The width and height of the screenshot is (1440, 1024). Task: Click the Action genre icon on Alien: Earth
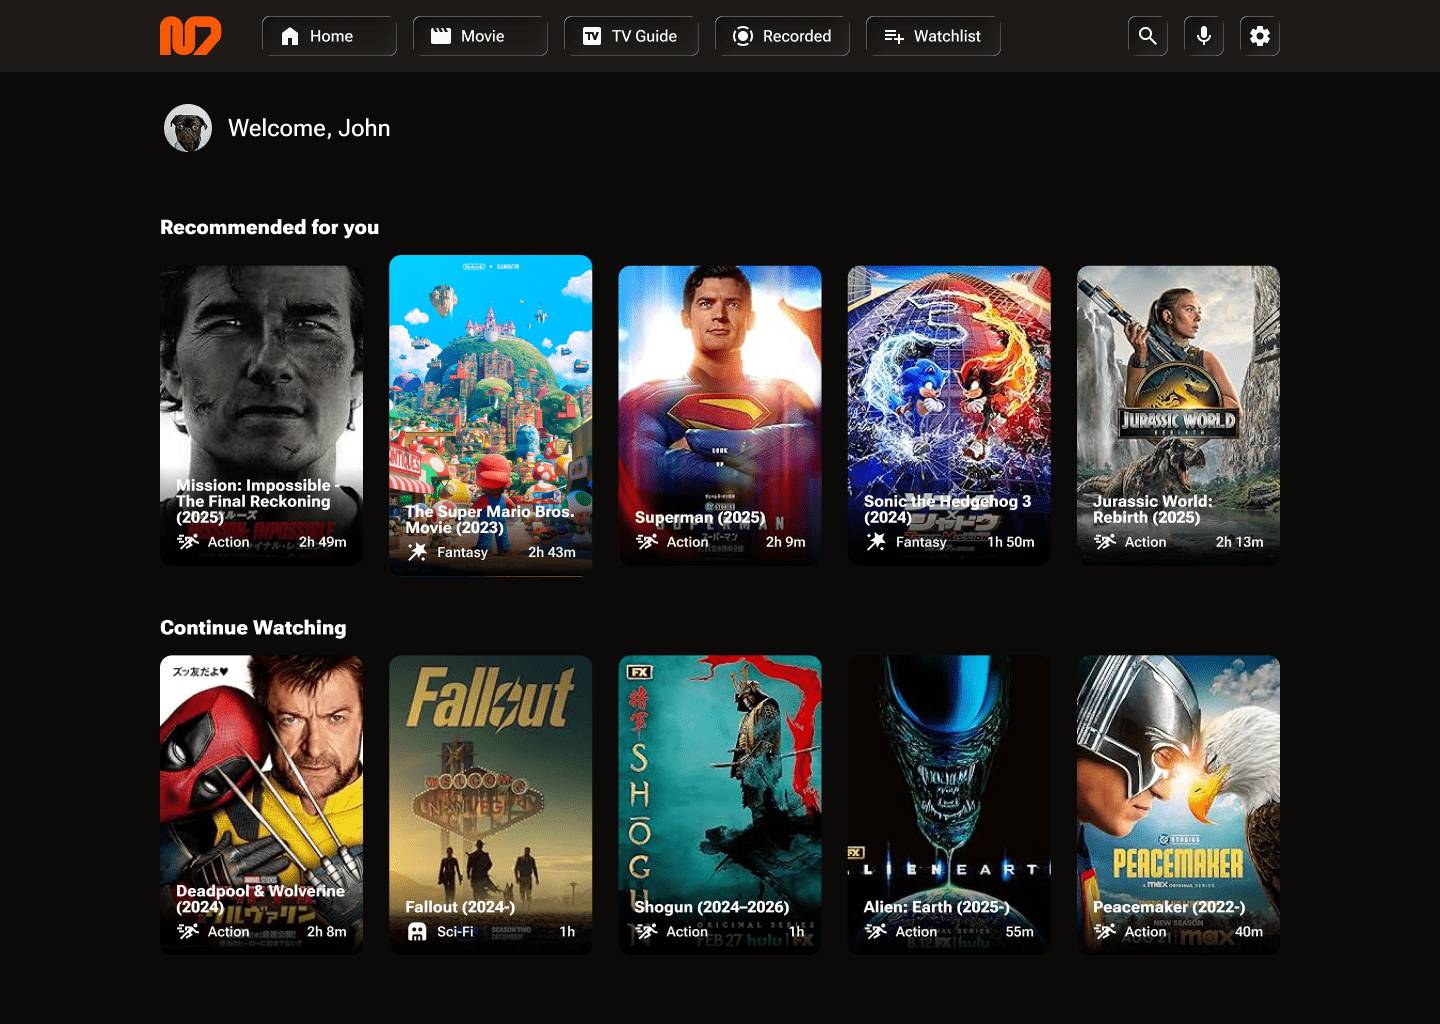pos(876,932)
